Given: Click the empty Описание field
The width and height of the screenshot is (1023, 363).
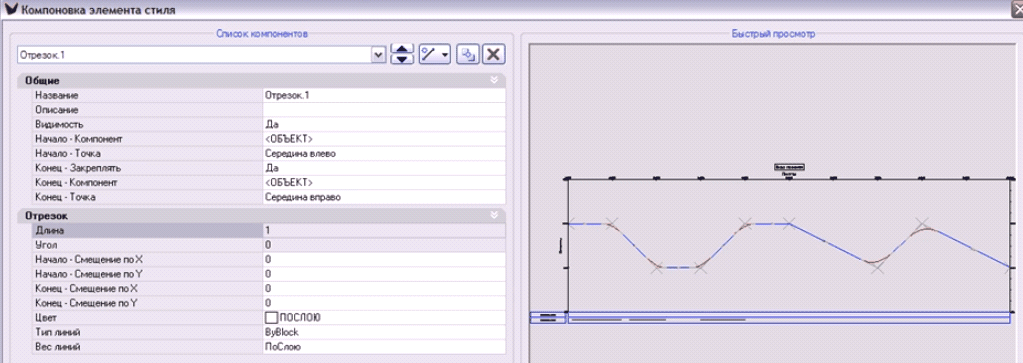Looking at the screenshot, I should [x=384, y=110].
